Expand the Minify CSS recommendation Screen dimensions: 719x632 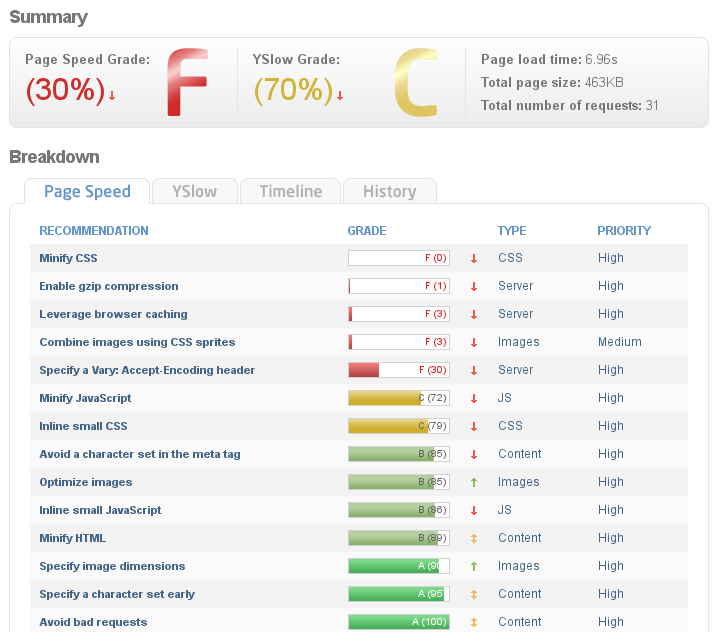coord(68,258)
